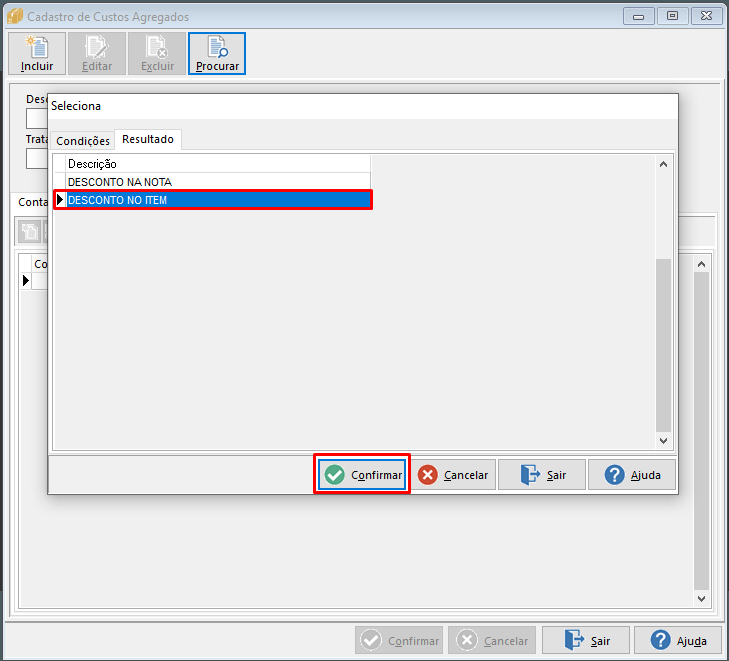
Task: Click Sair in the Seleciona dialog
Action: coord(542,475)
